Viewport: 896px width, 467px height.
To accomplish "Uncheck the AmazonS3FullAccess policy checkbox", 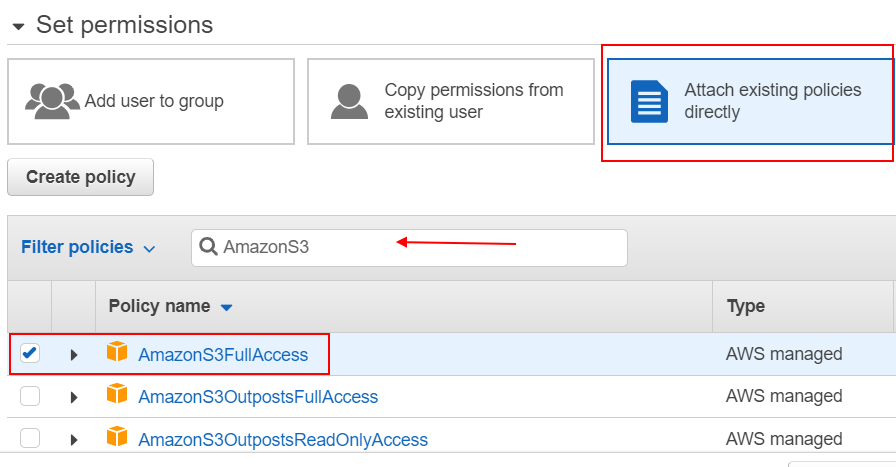I will (x=30, y=353).
